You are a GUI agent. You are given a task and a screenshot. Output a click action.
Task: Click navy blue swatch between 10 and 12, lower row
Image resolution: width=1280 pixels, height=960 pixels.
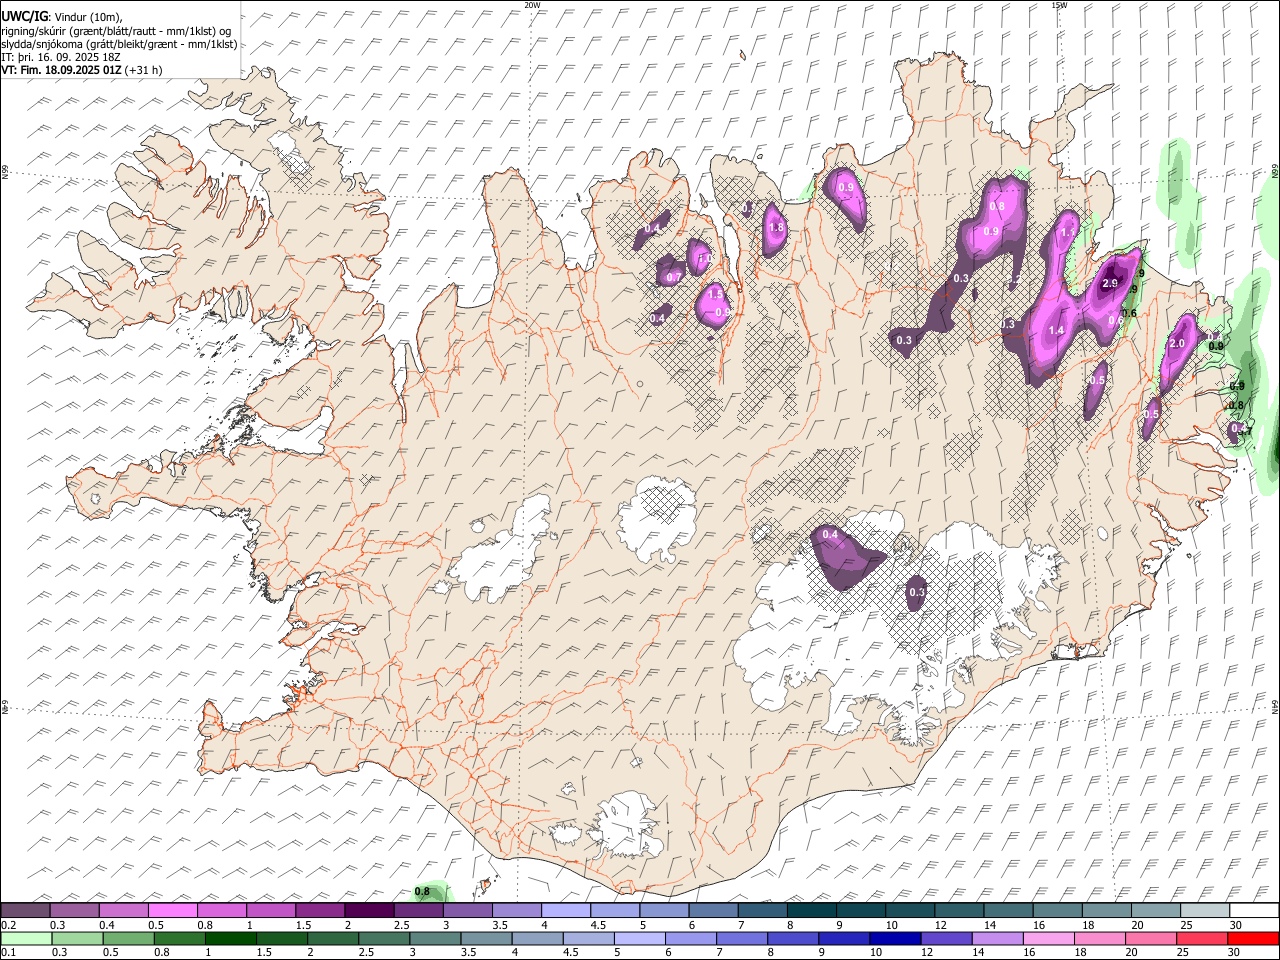[895, 939]
